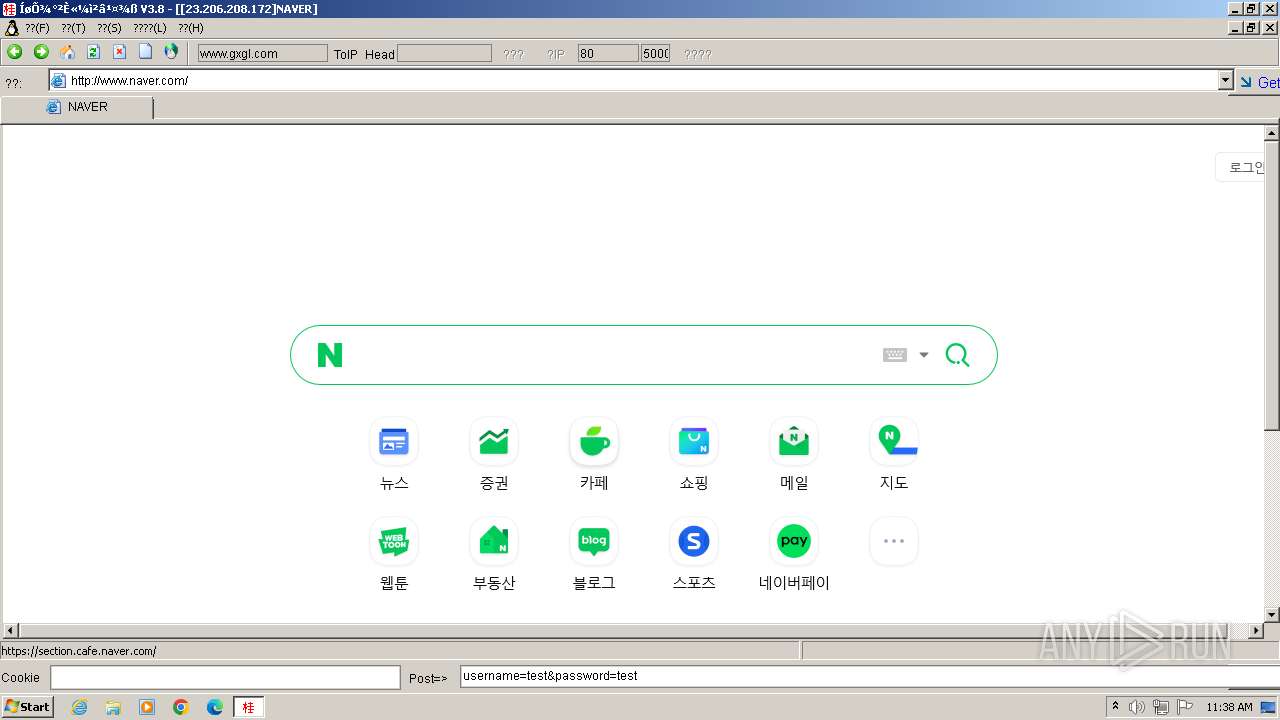Refresh the page with the toolbar refresh icon
Image resolution: width=1280 pixels, height=720 pixels.
[x=93, y=52]
